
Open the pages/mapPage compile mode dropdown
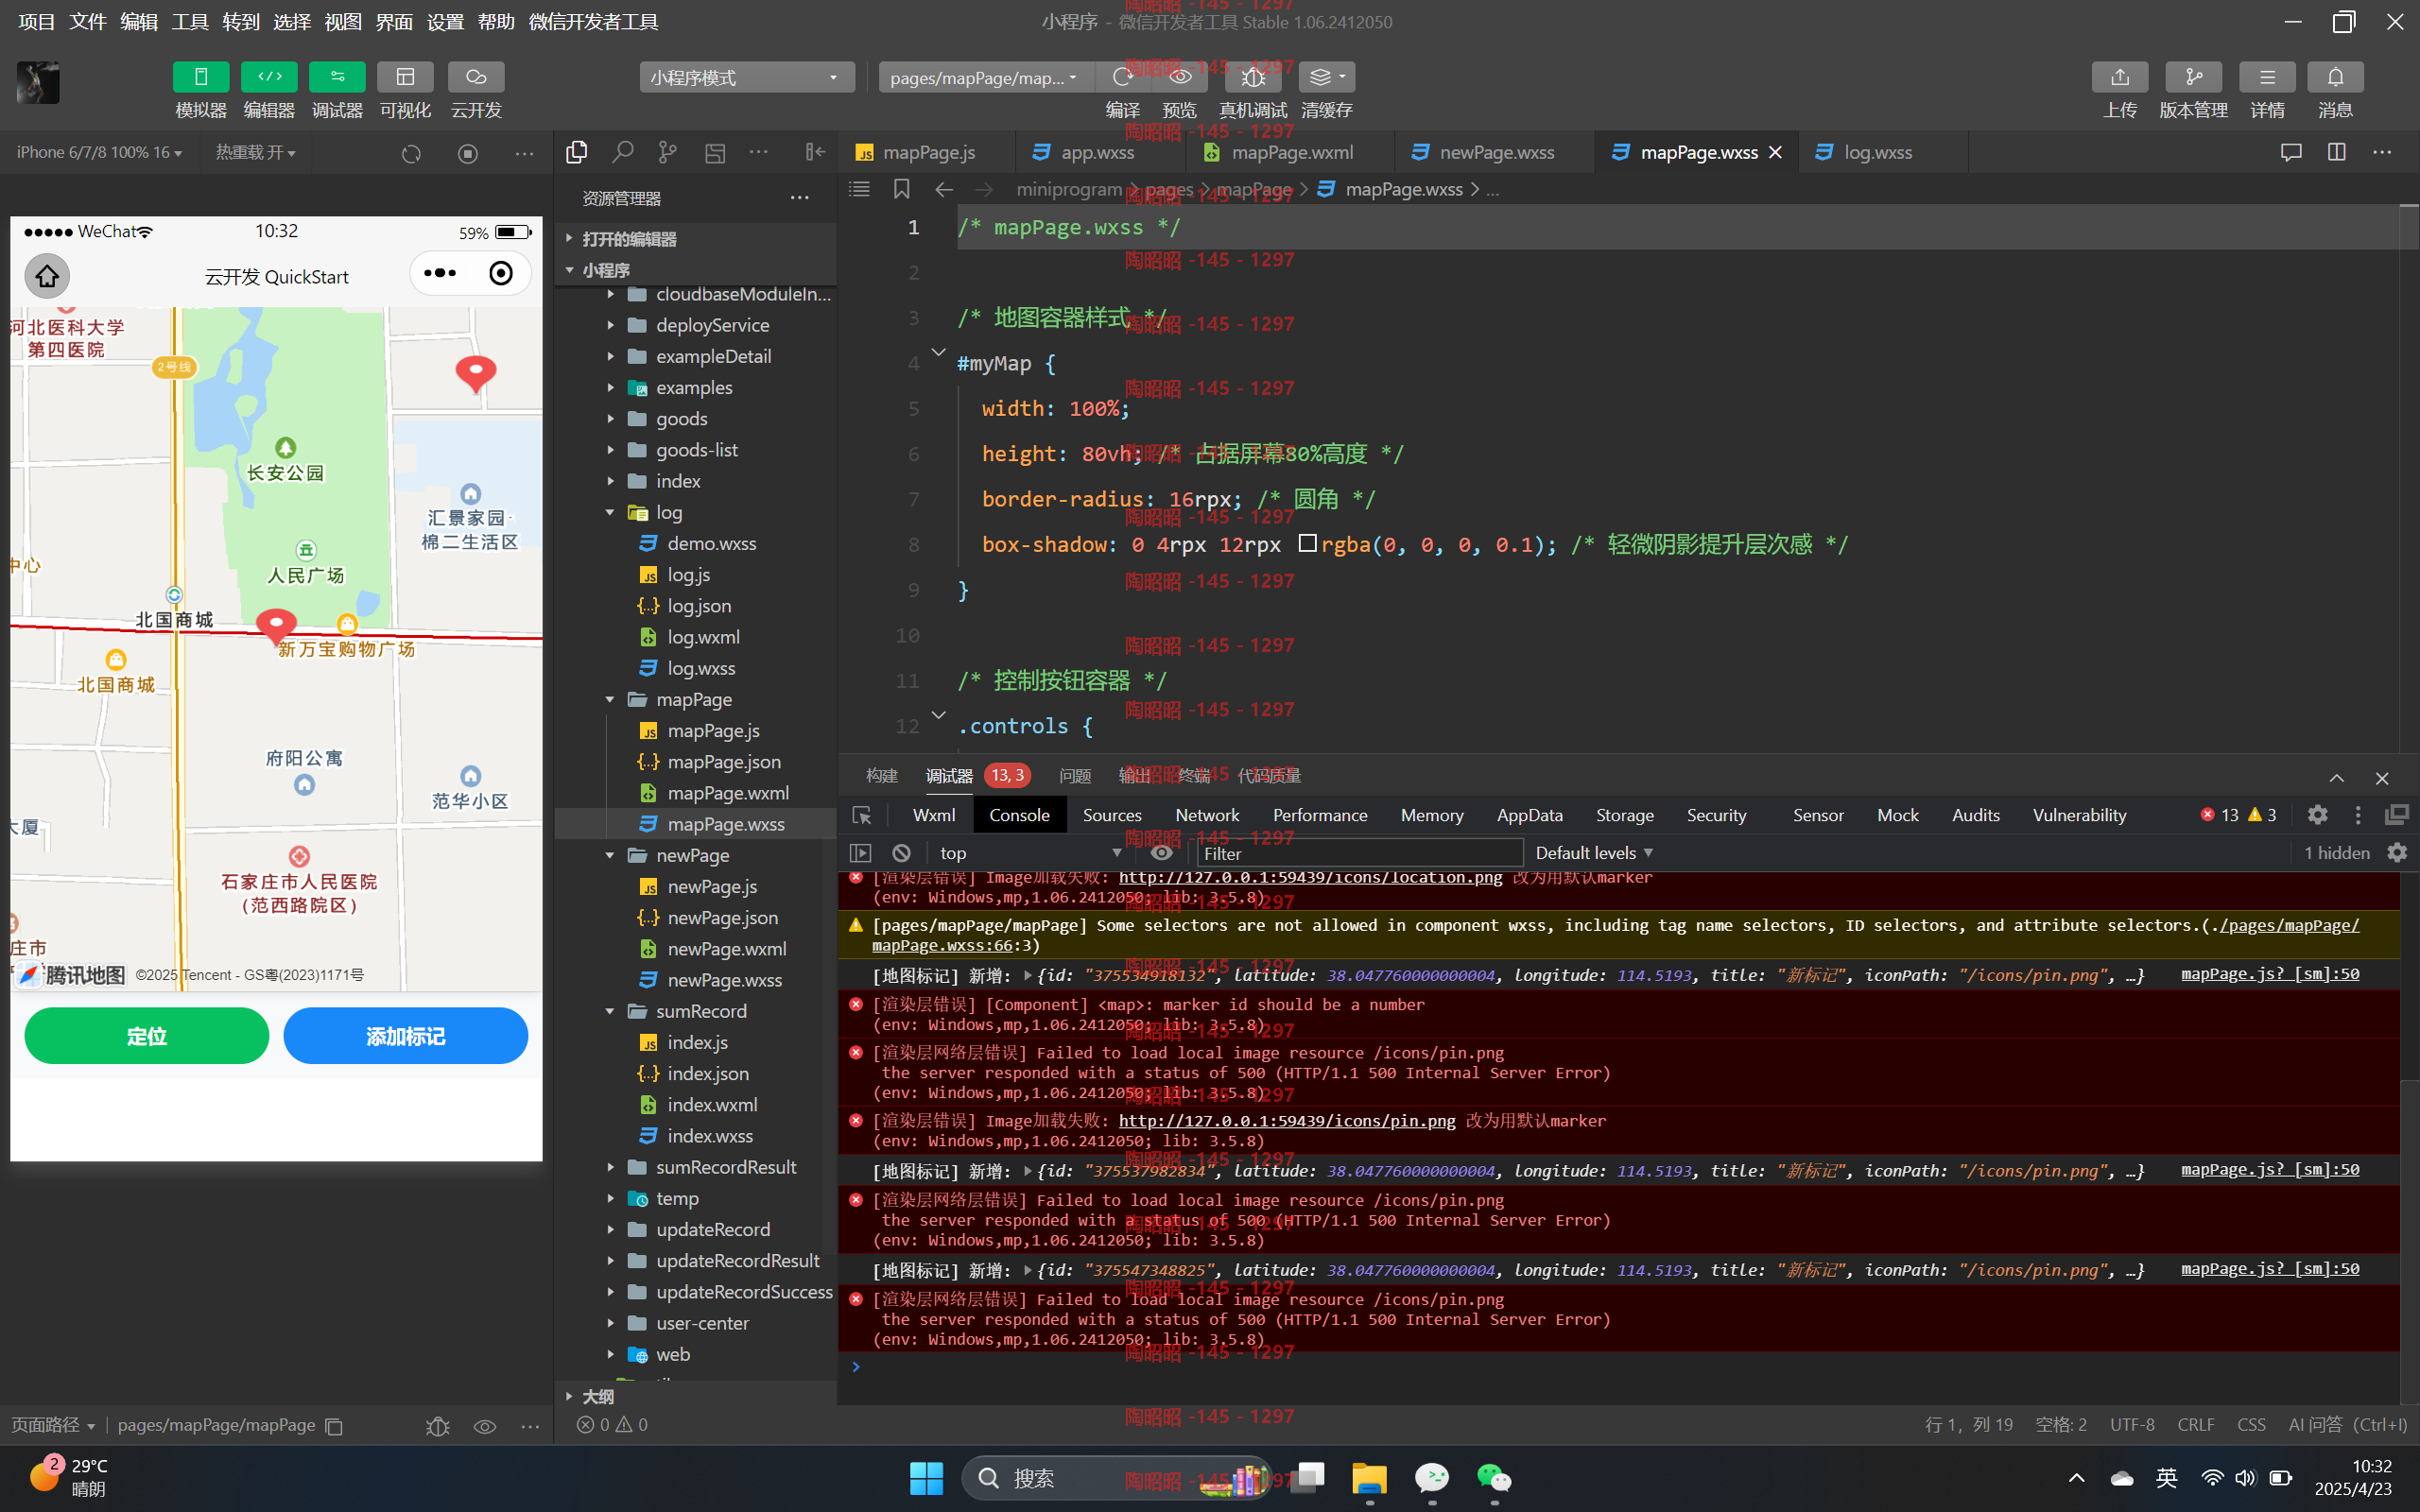986,77
